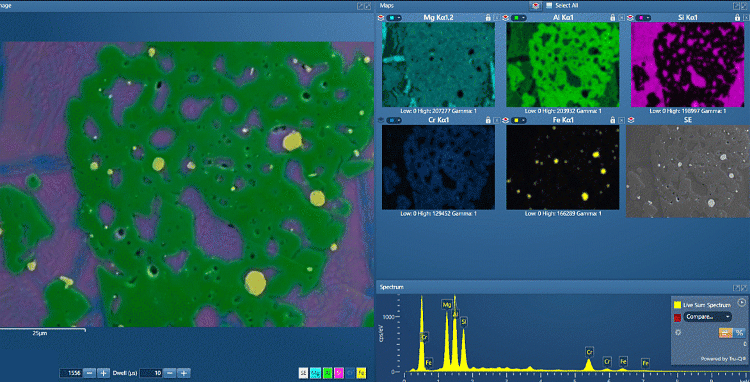Pop out the Maps panel
Viewport: 750px width, 382px height.
(737, 6)
